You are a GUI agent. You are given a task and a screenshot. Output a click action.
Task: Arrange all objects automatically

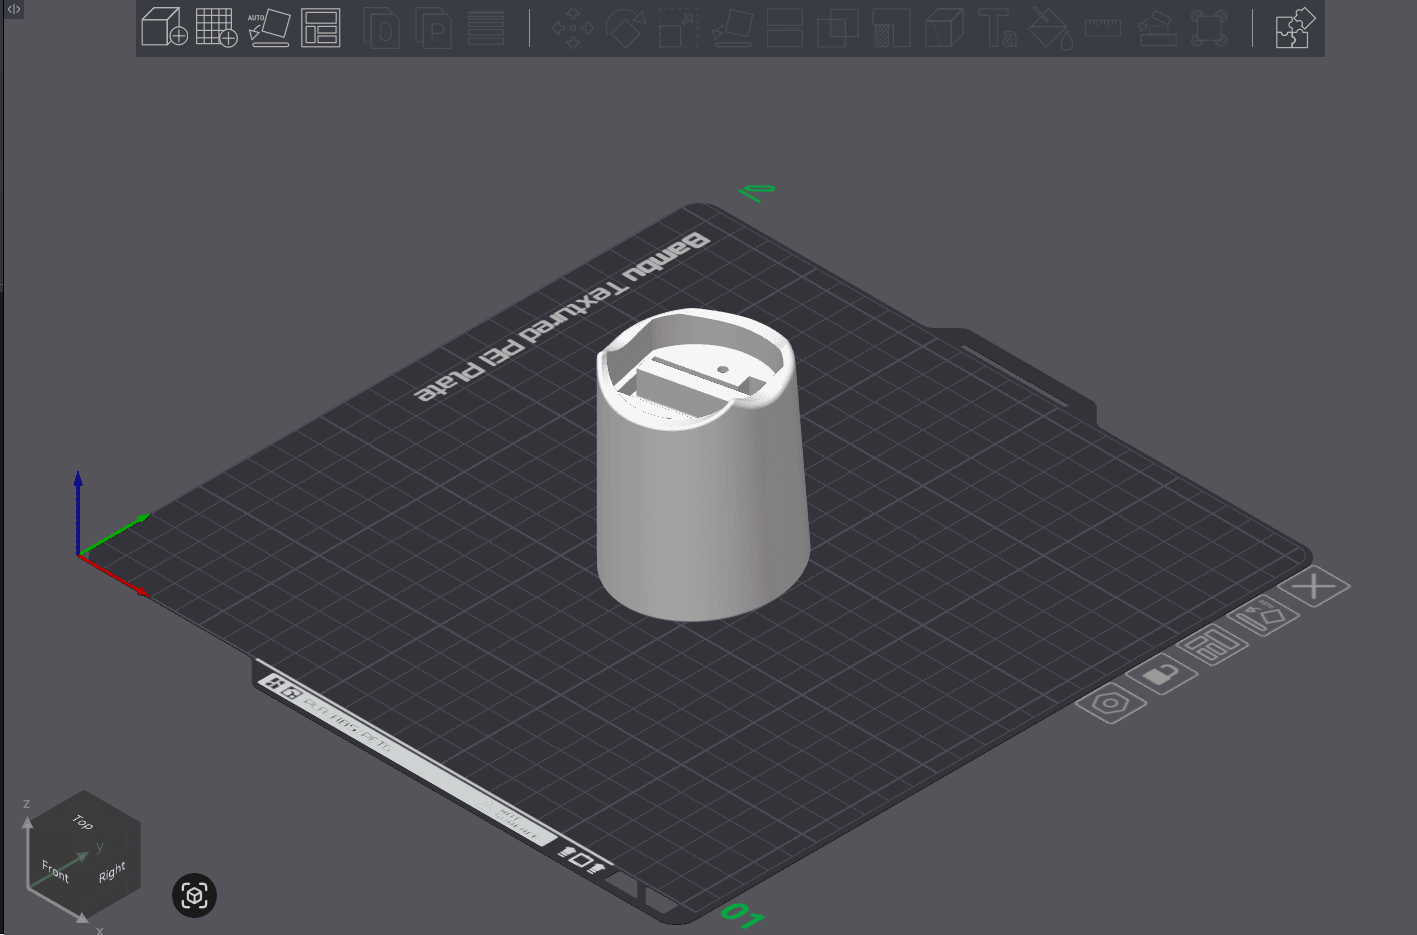pos(321,29)
